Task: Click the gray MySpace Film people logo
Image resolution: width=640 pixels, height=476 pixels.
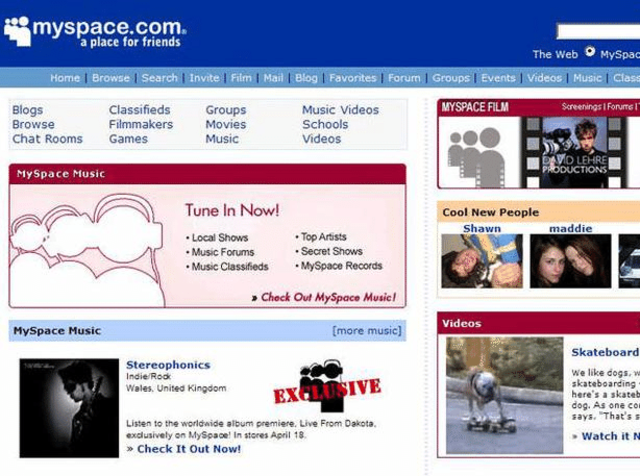Action: tap(476, 157)
